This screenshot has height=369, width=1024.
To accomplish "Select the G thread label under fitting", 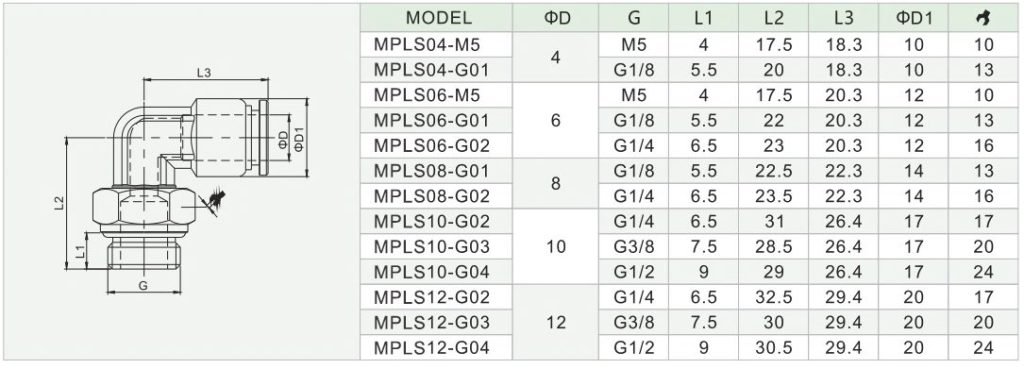I will tap(143, 285).
